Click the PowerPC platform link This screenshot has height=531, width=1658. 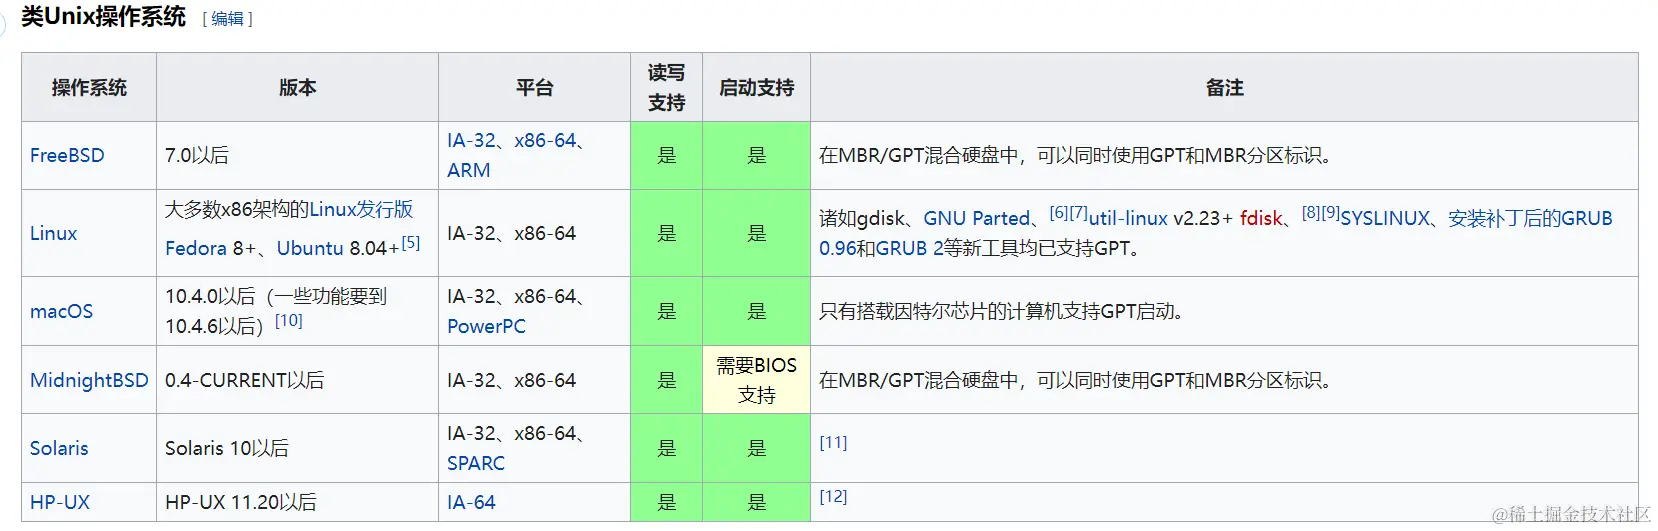(x=486, y=326)
